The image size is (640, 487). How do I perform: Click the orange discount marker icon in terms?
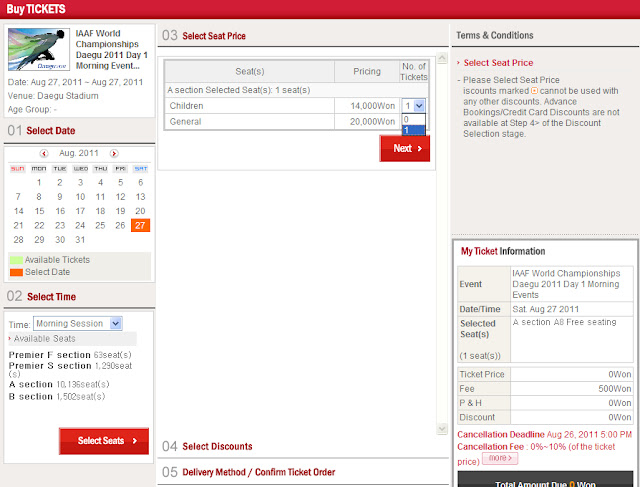534,91
